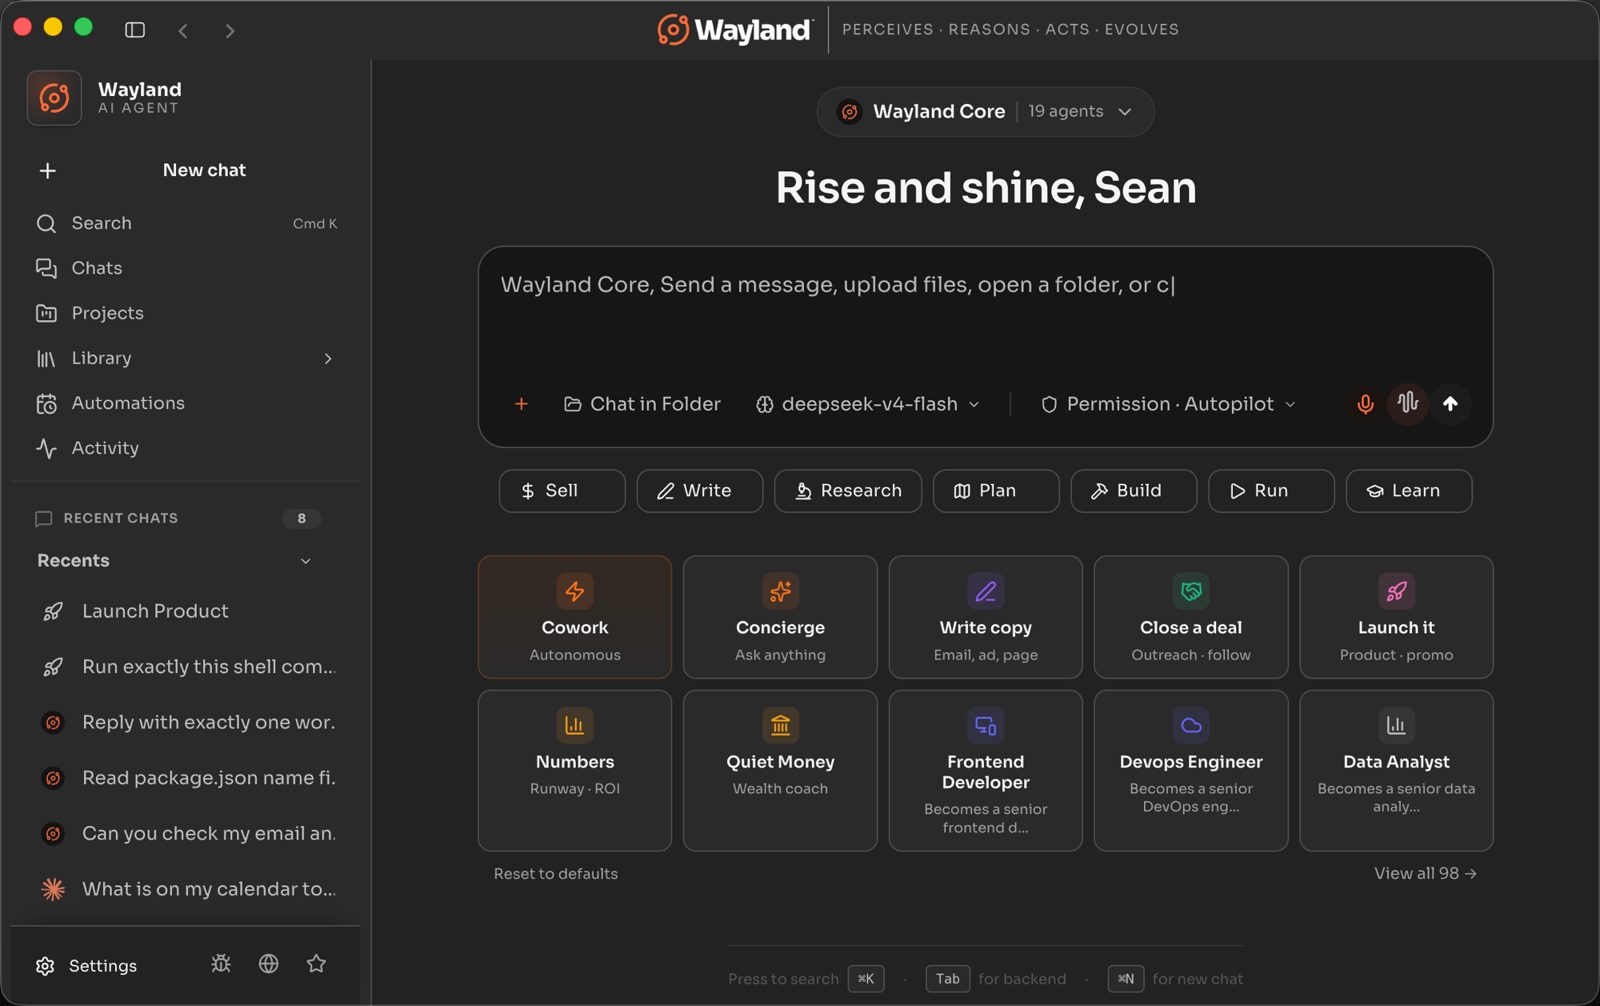Screen dimensions: 1600x1006
Task: Start a New chat
Action: (x=186, y=170)
